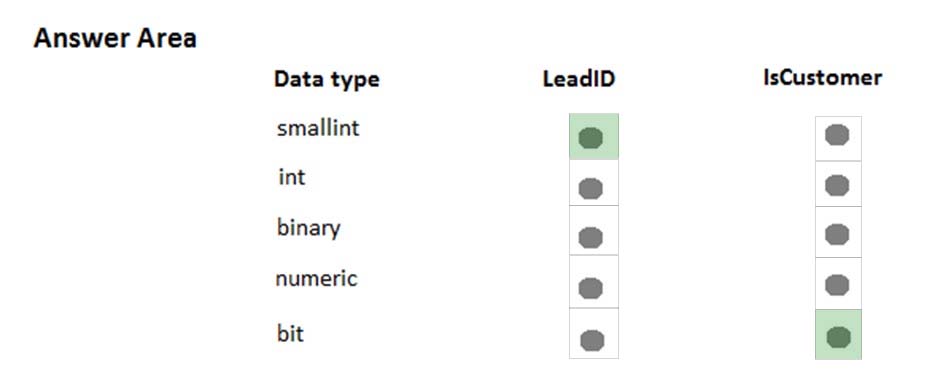Select bit radio button for LeadID
The height and width of the screenshot is (379, 927).
592,341
